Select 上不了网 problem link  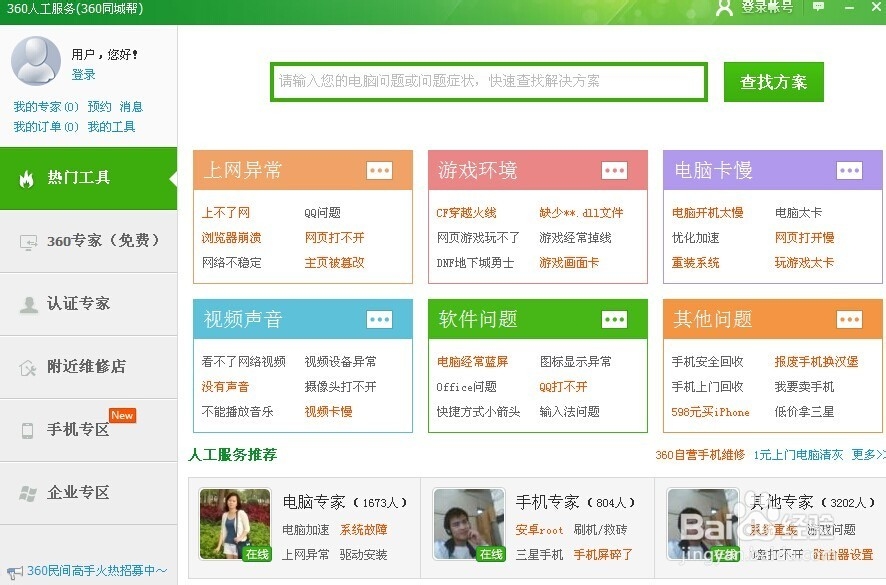coord(225,213)
